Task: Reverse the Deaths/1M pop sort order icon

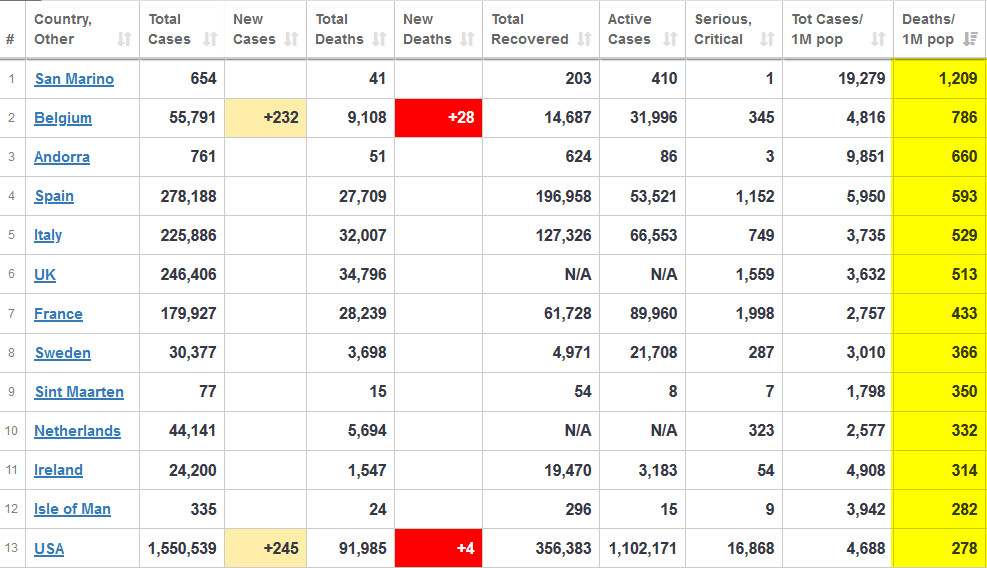Action: pyautogui.click(x=970, y=40)
